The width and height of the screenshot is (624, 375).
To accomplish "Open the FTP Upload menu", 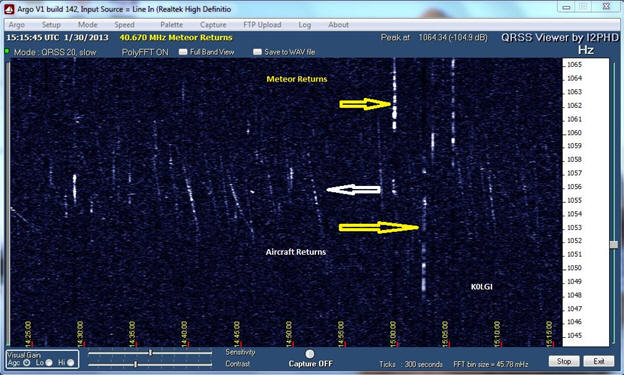I will coord(262,25).
